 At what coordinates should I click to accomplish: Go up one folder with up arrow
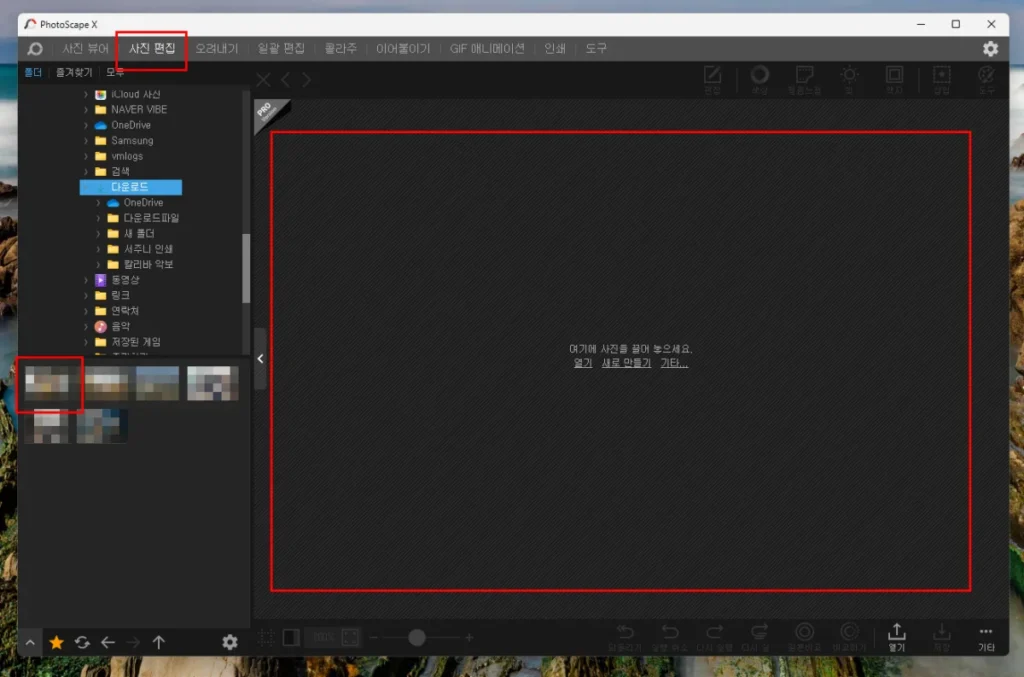[158, 643]
